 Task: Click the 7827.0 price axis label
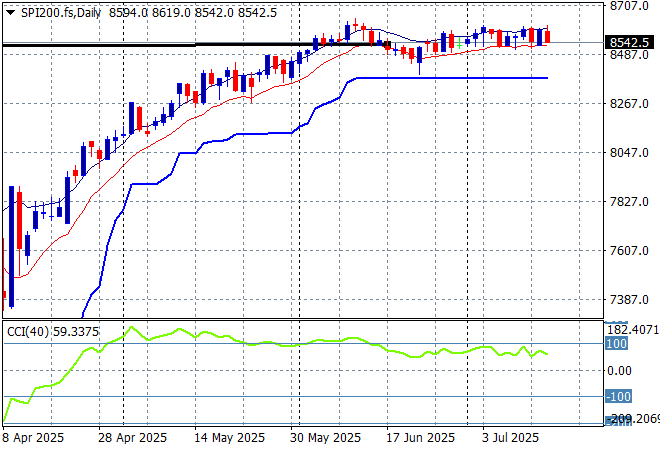point(629,202)
